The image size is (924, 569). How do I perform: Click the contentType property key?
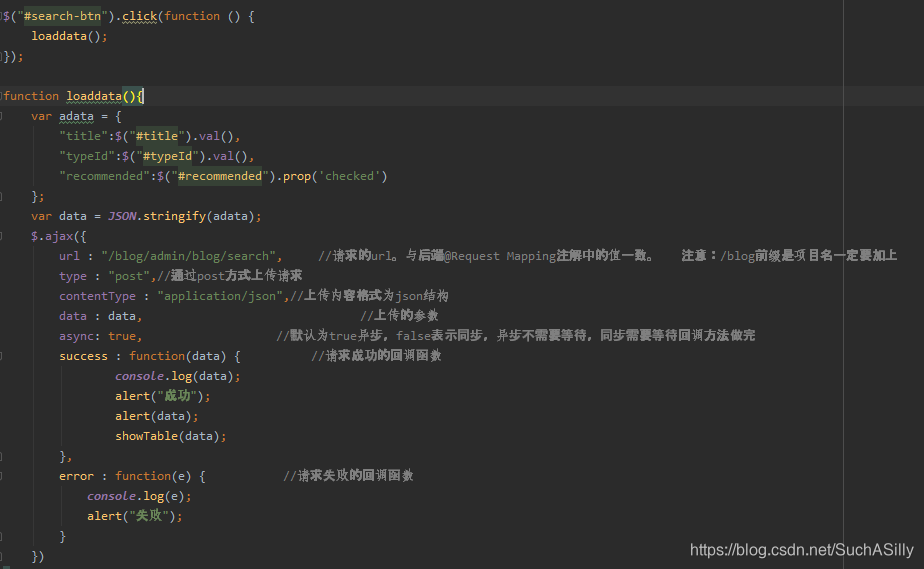pos(97,296)
